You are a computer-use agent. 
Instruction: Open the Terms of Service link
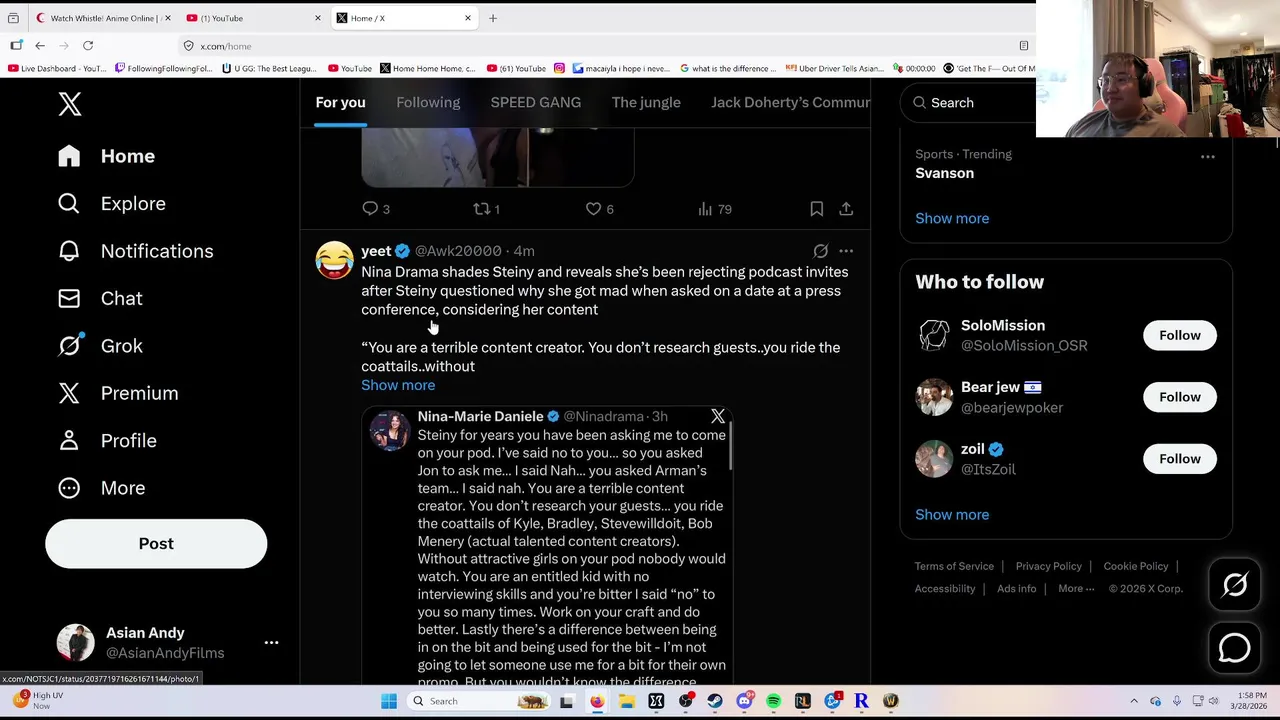pos(954,566)
